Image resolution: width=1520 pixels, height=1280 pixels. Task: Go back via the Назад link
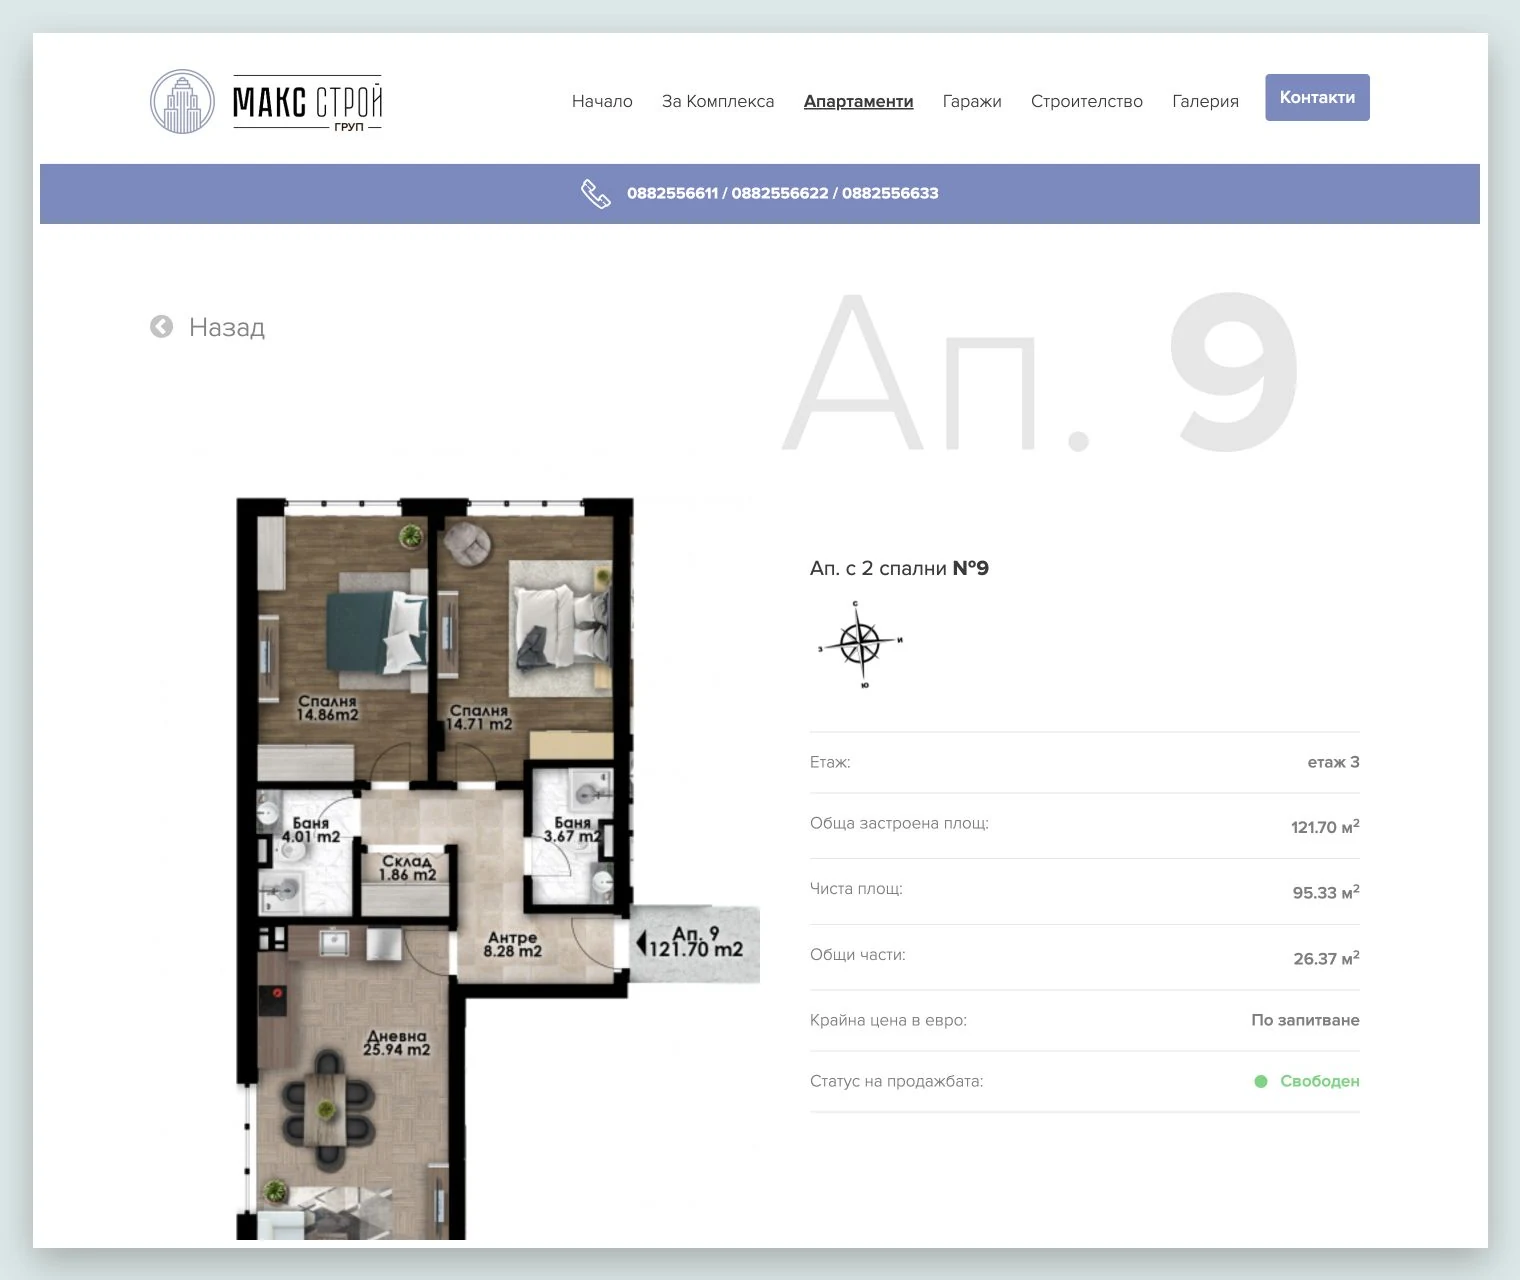[x=227, y=327]
